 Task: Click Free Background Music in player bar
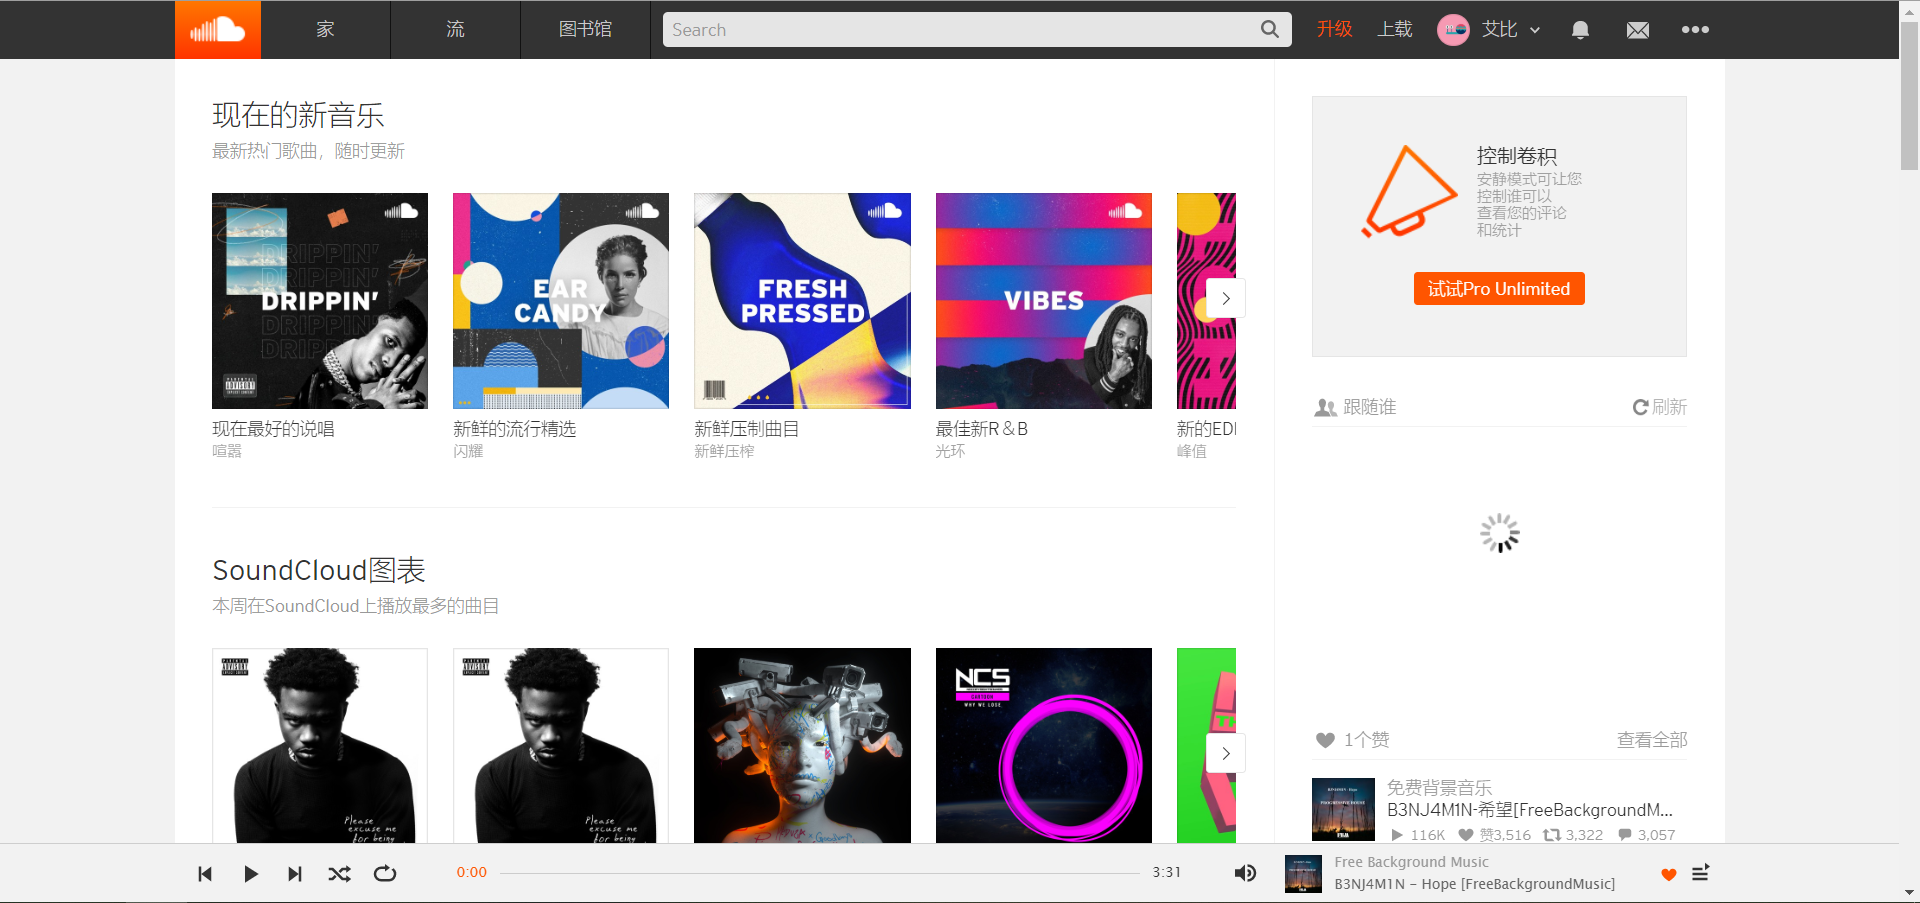[x=1411, y=862]
